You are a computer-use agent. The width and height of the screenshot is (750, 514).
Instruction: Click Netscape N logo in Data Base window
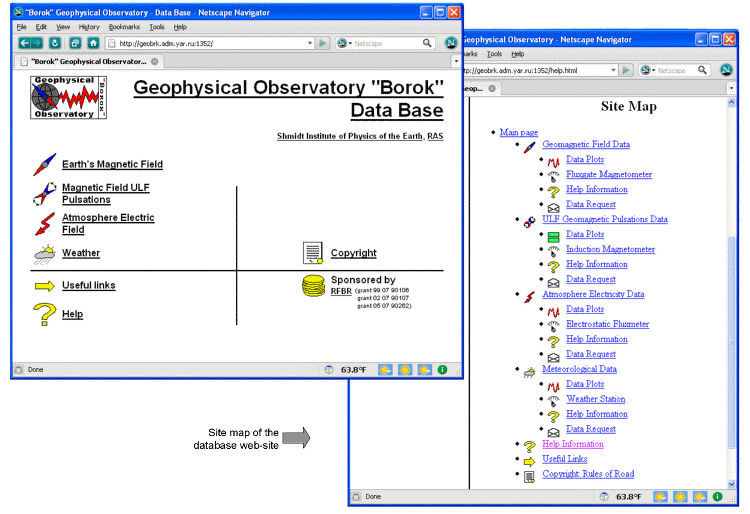[451, 43]
